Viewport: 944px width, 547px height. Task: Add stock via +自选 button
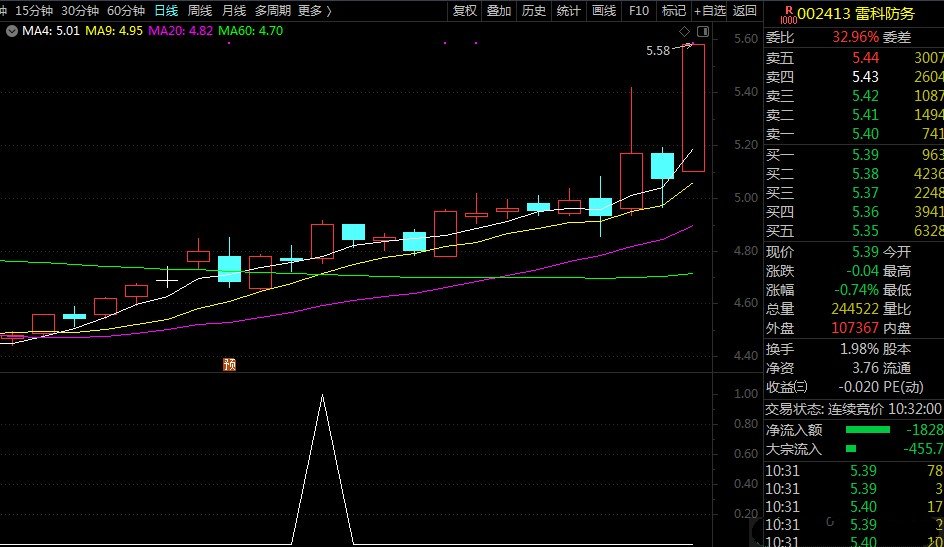[x=708, y=11]
